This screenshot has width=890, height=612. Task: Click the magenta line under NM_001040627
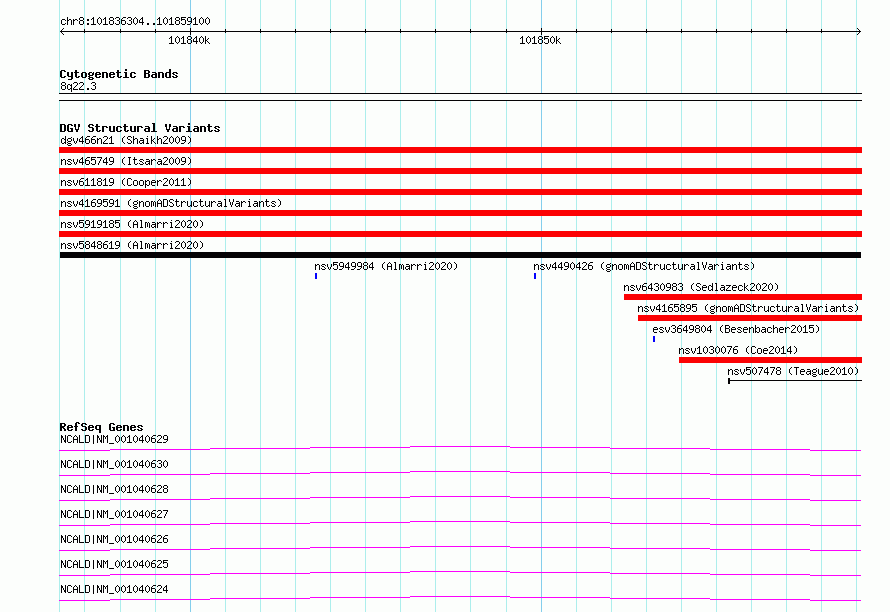coord(460,523)
